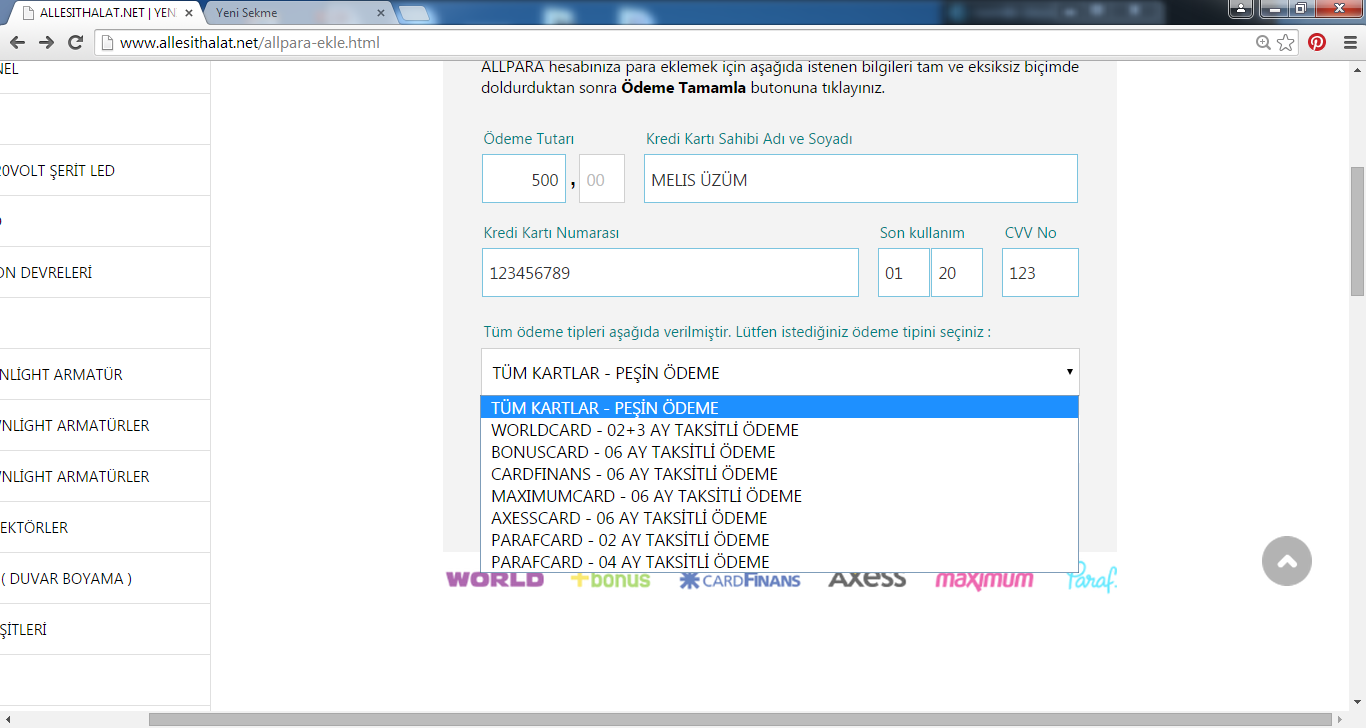Click the browser back arrow
Viewport: 1366px width, 728px height.
(x=17, y=43)
